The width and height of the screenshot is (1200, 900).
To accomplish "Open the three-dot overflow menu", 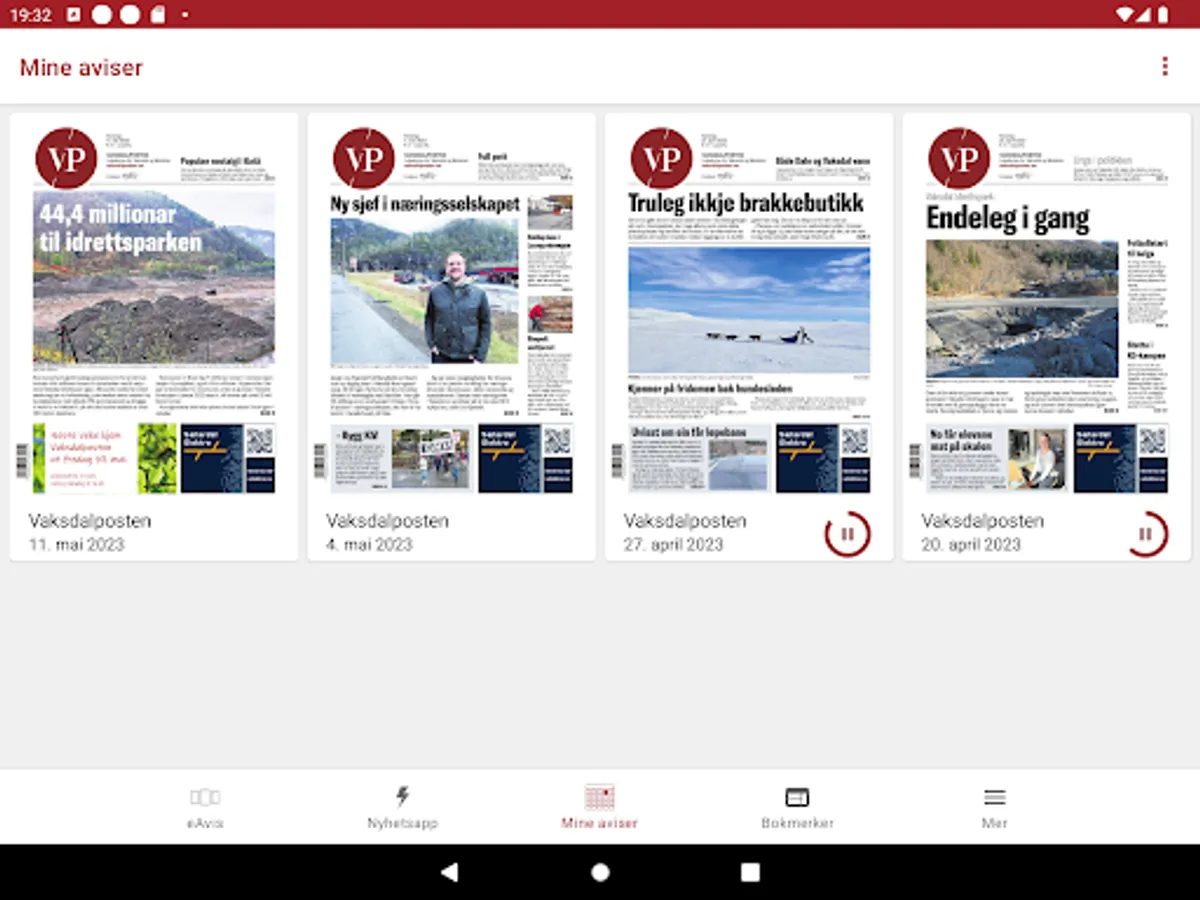I will (1164, 67).
